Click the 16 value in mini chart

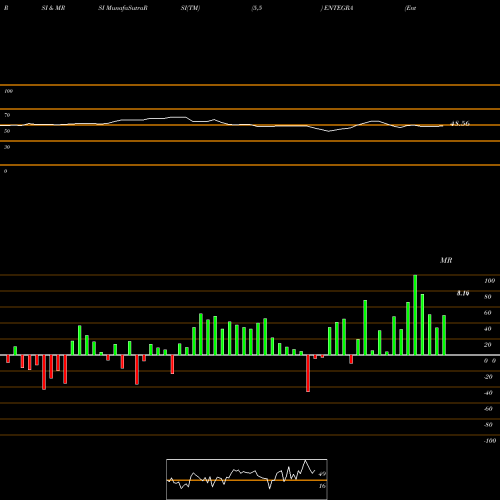pos(322,486)
